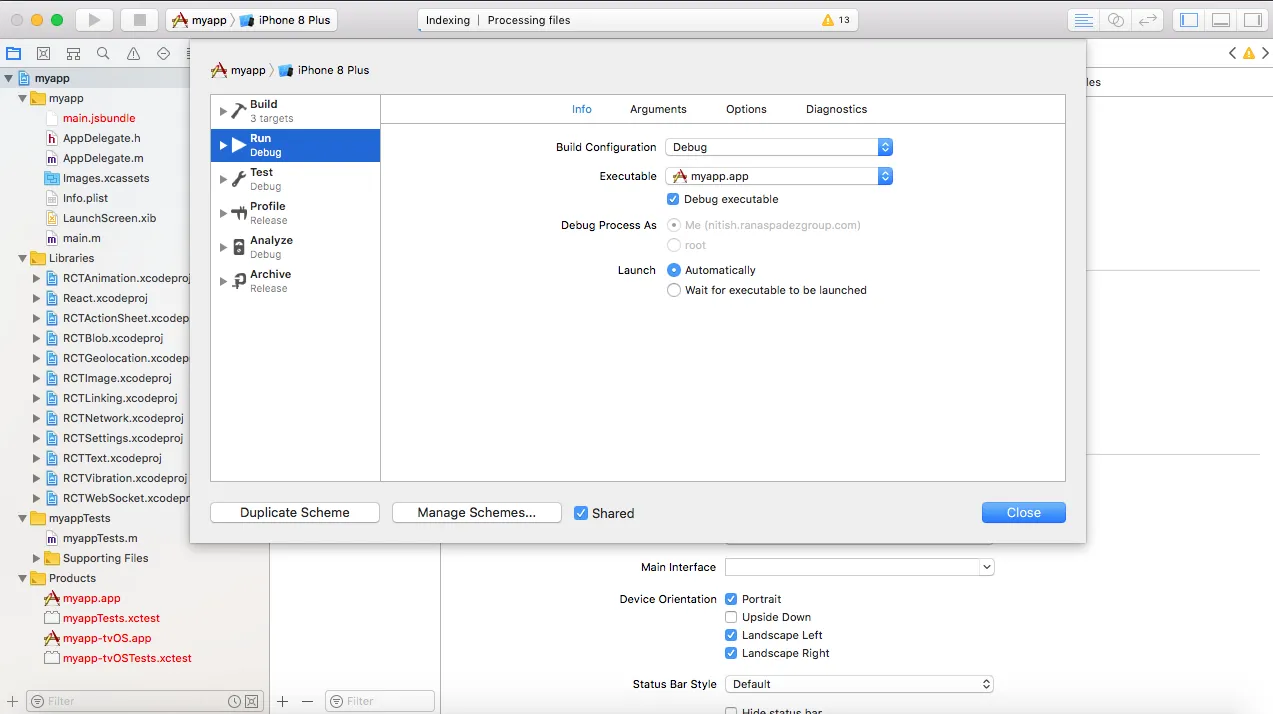
Task: Open the Build Configuration Debug dropdown
Action: (779, 147)
